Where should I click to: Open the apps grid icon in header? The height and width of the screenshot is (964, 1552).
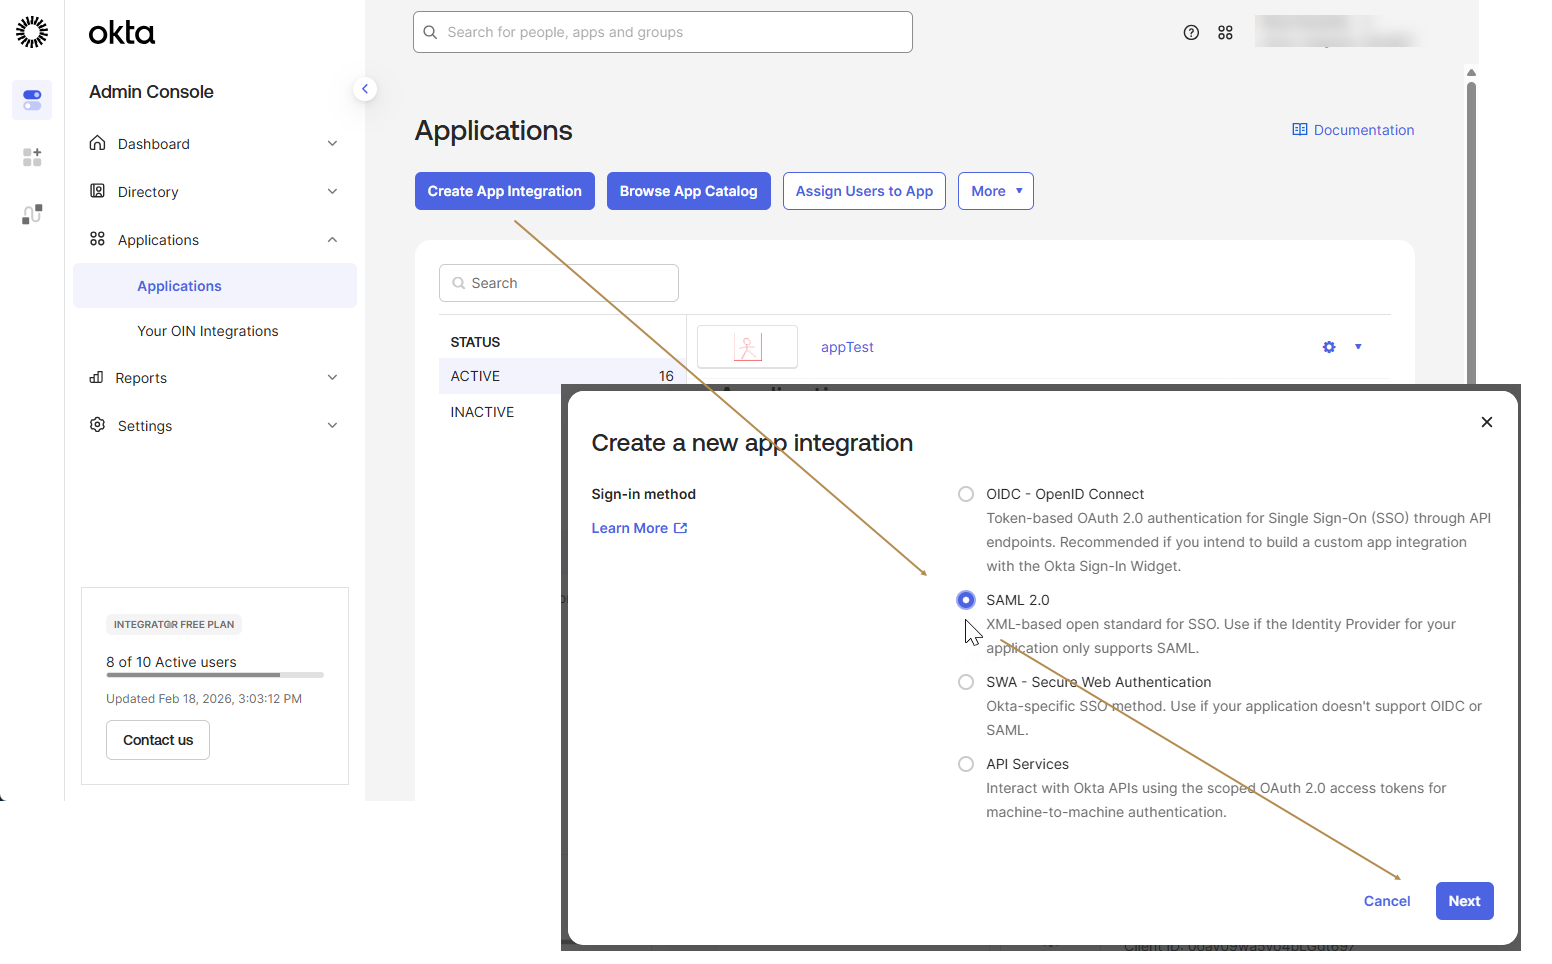pos(1225,33)
